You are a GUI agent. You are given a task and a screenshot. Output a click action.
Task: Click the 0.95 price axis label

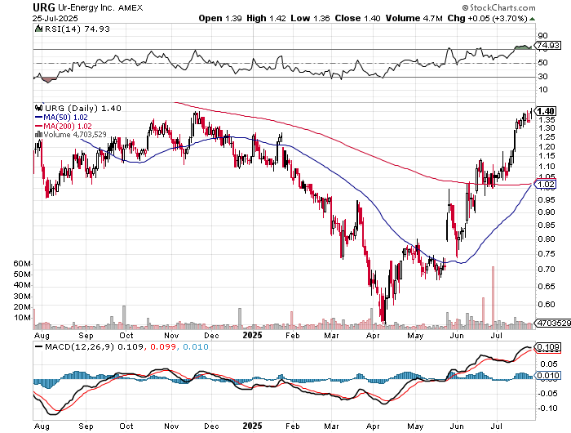(x=546, y=200)
